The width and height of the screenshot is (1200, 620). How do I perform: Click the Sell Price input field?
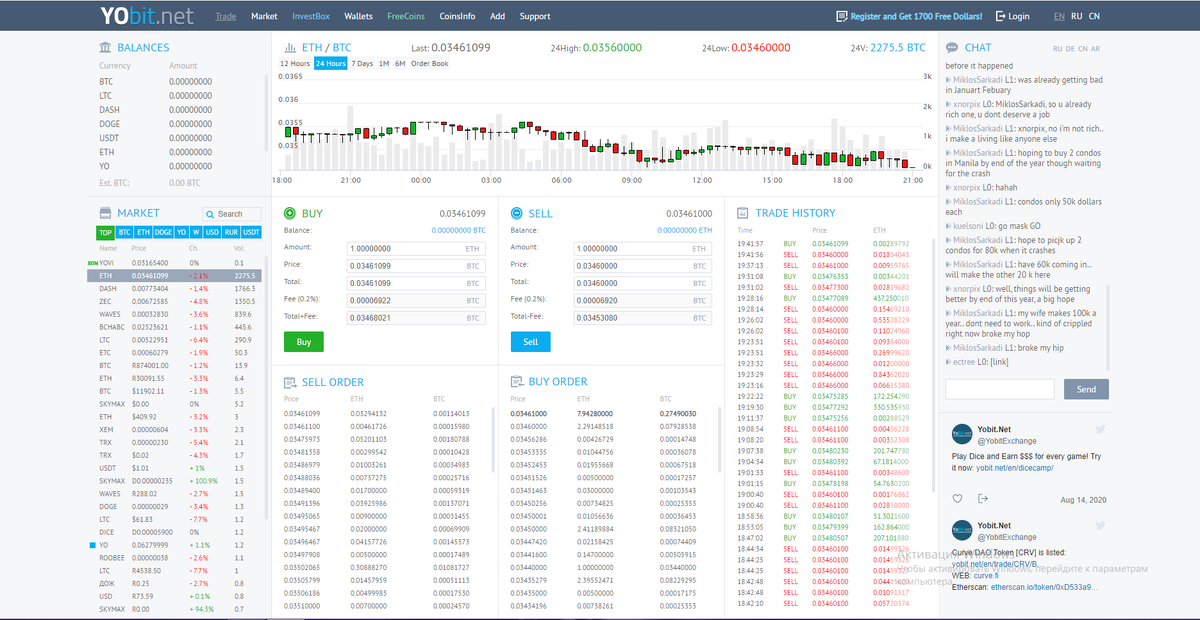click(643, 265)
